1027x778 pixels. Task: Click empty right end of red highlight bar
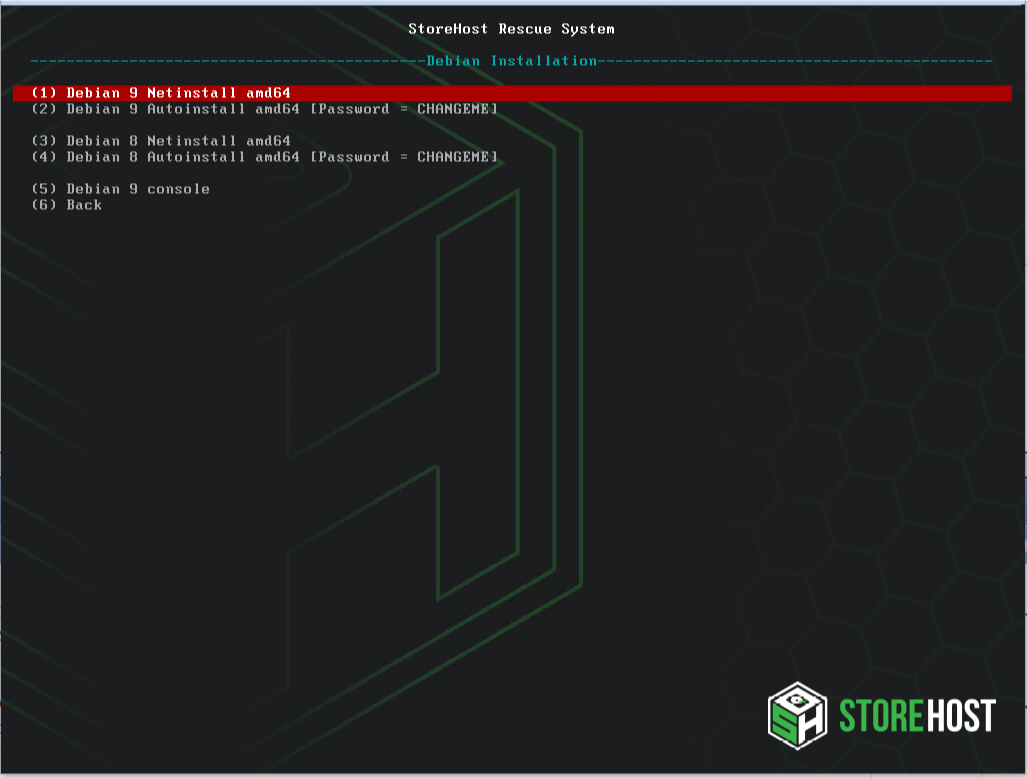(900, 93)
